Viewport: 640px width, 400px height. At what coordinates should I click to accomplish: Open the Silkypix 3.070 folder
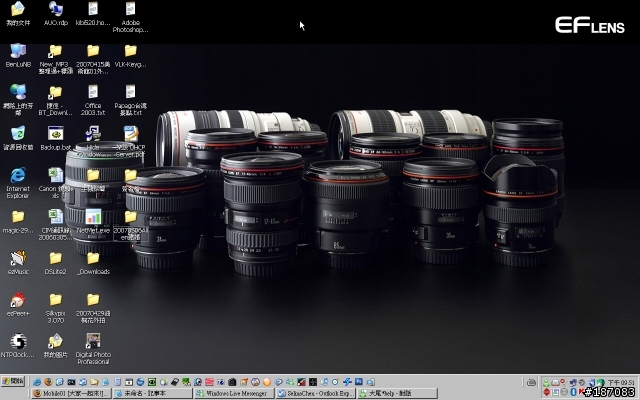click(56, 308)
